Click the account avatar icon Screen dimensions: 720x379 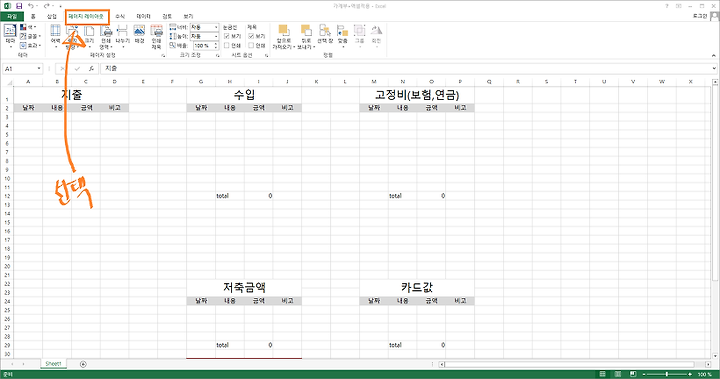click(714, 17)
